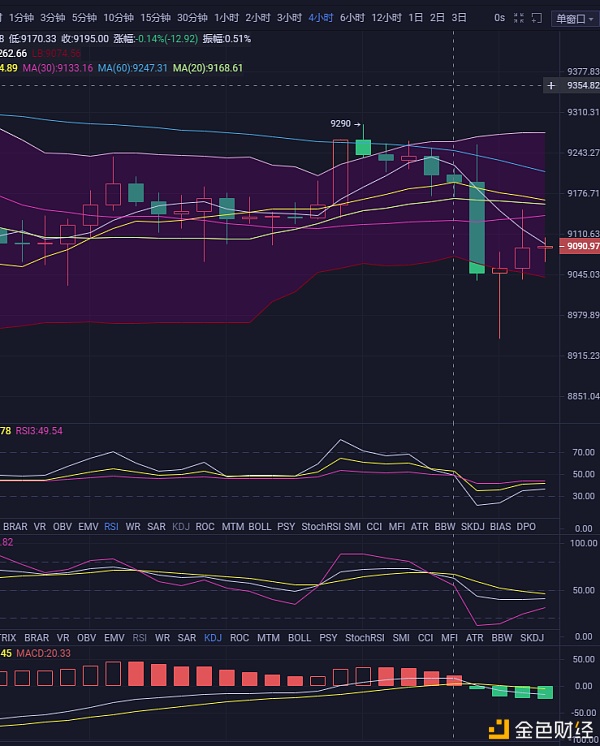Screen dimensions: 600x746
Task: Choose SMI in lower indicator row
Action: click(x=401, y=638)
